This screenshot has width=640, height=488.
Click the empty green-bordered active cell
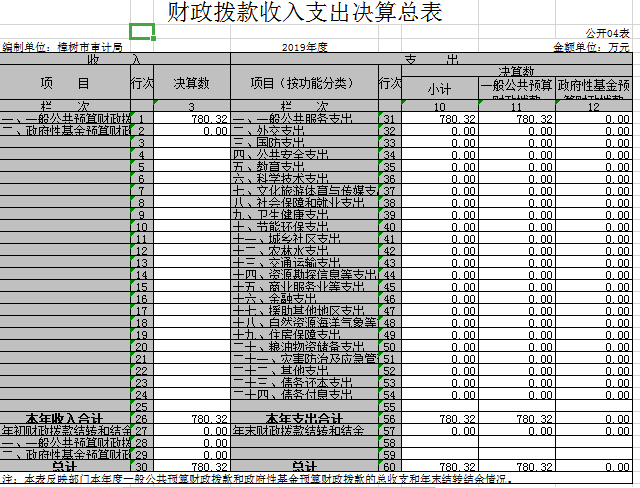point(142,32)
